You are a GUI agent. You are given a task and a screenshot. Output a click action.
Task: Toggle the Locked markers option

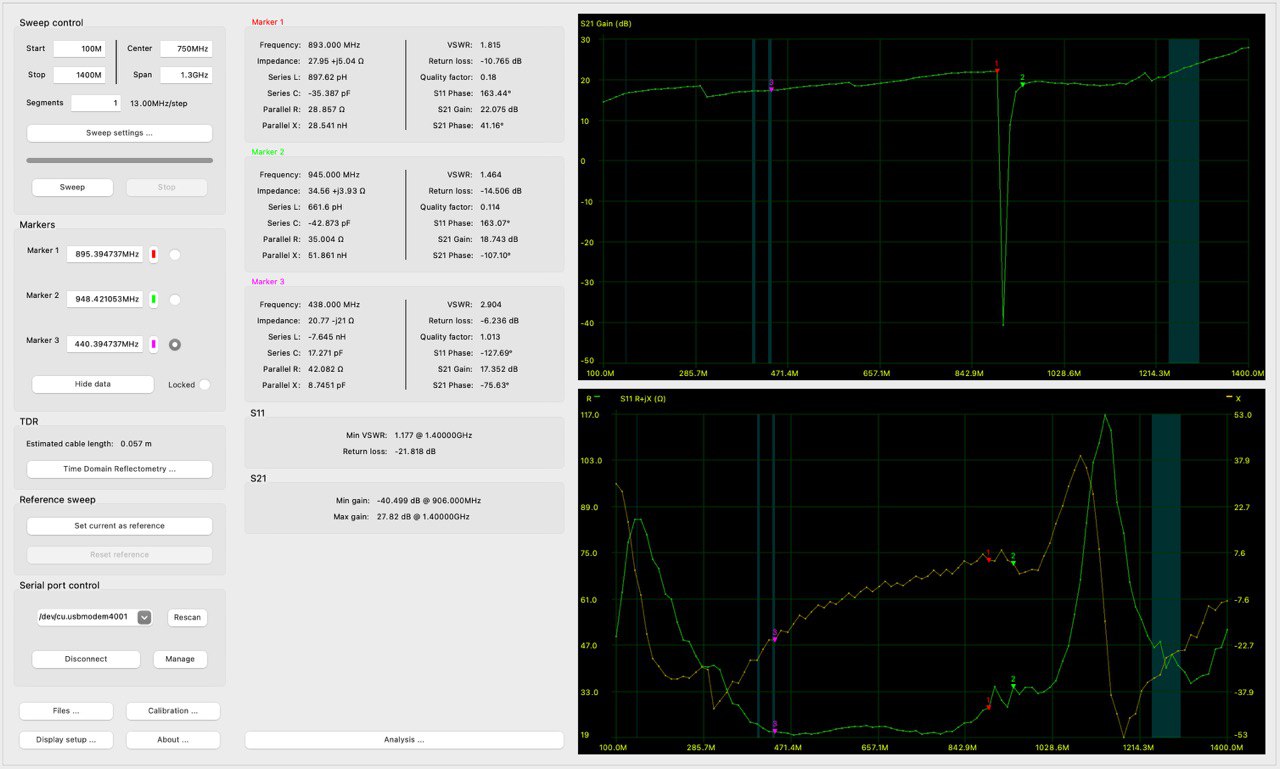(x=204, y=384)
